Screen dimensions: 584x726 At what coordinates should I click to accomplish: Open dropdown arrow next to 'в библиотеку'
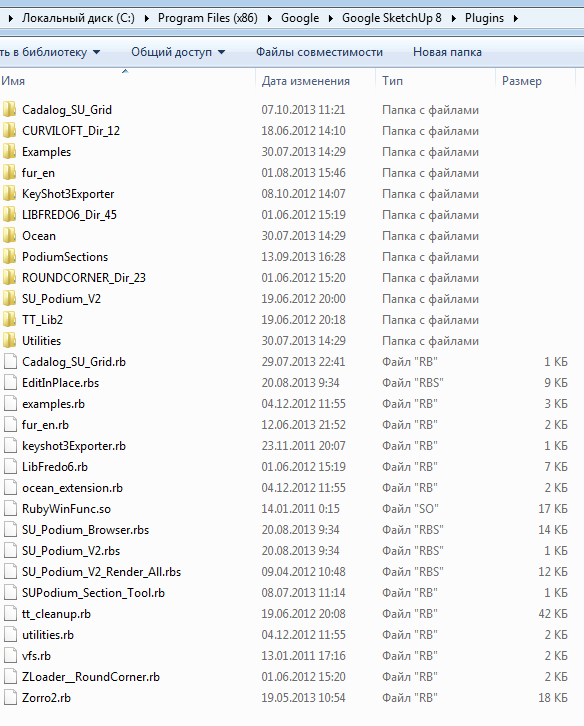pyautogui.click(x=96, y=52)
